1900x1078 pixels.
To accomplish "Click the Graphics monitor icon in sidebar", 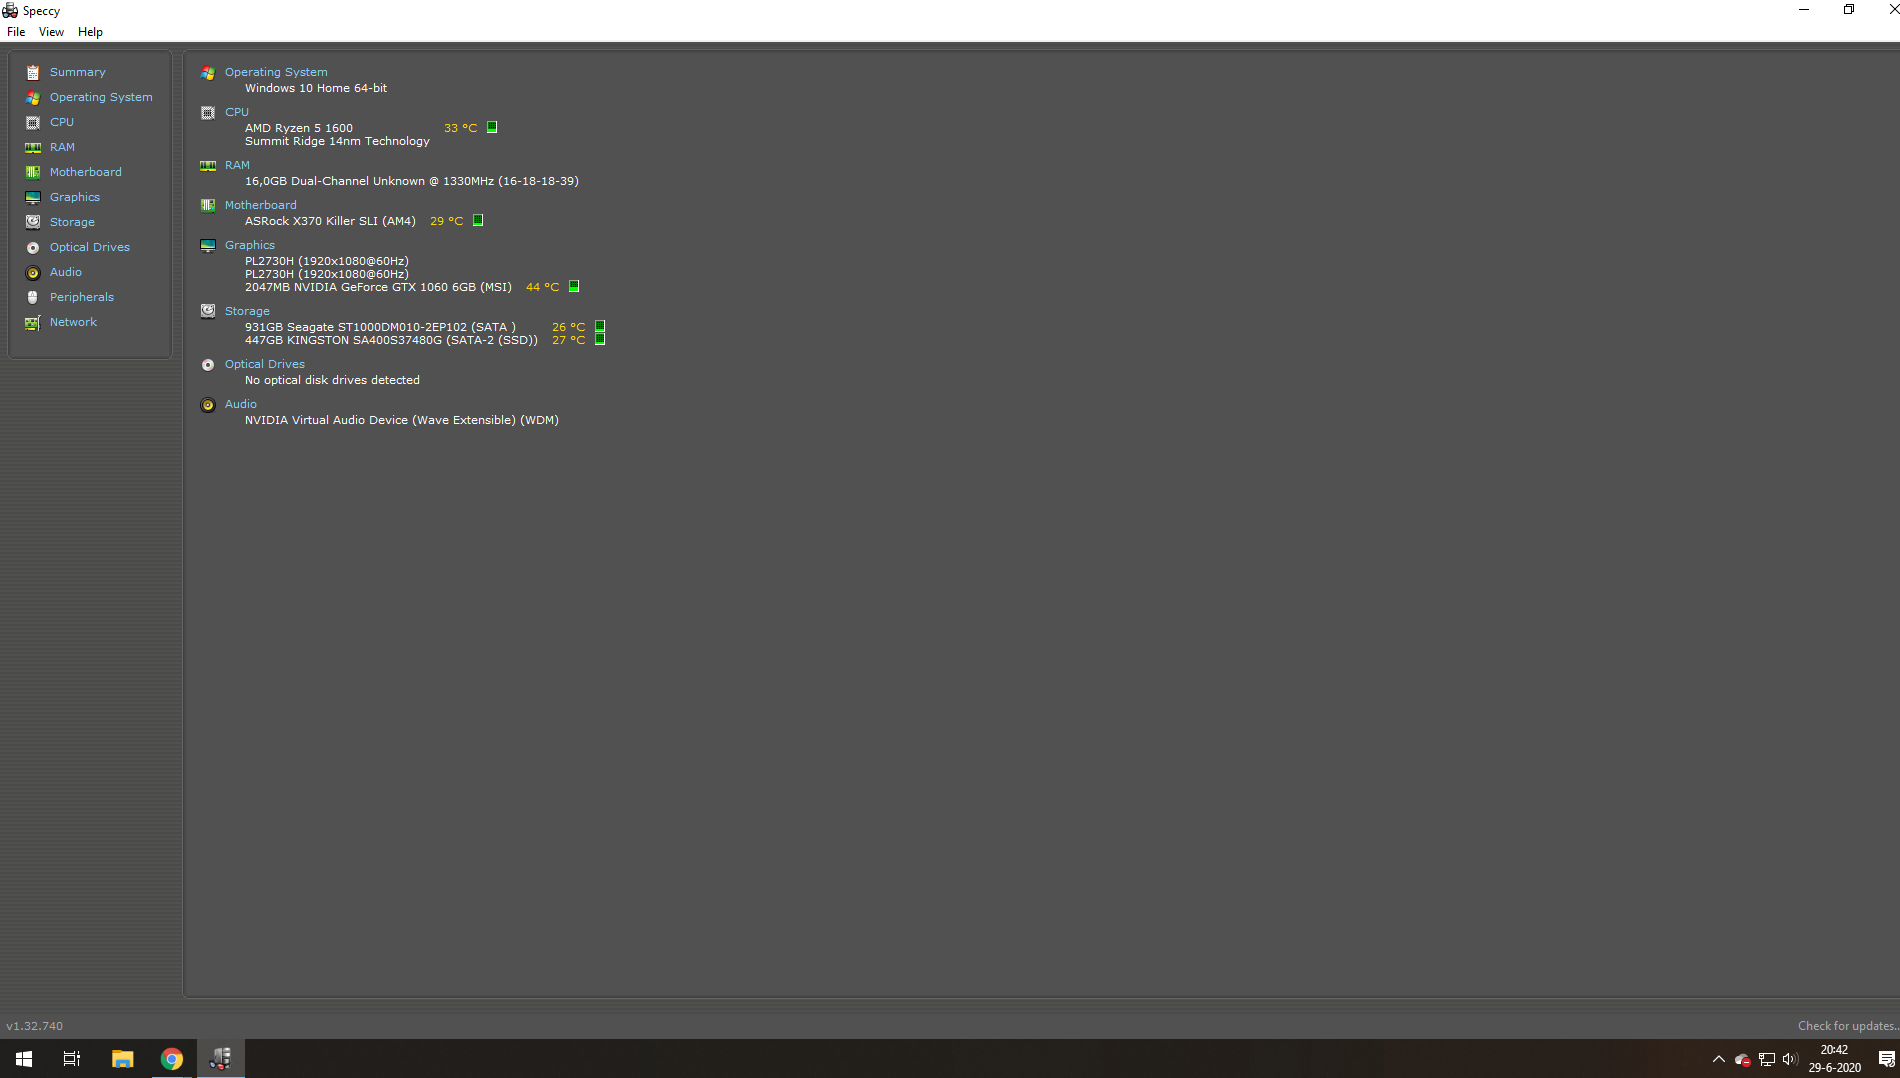I will (33, 197).
